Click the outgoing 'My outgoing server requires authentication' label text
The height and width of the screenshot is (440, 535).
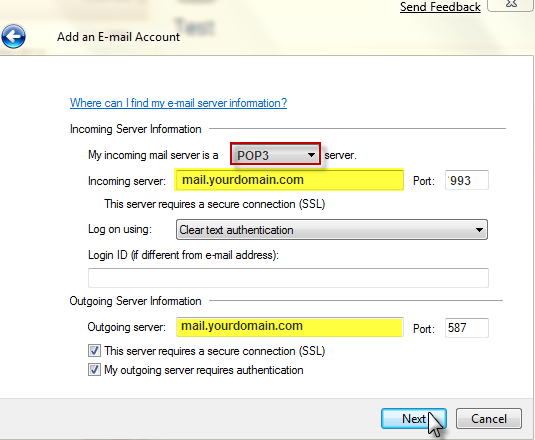click(204, 370)
